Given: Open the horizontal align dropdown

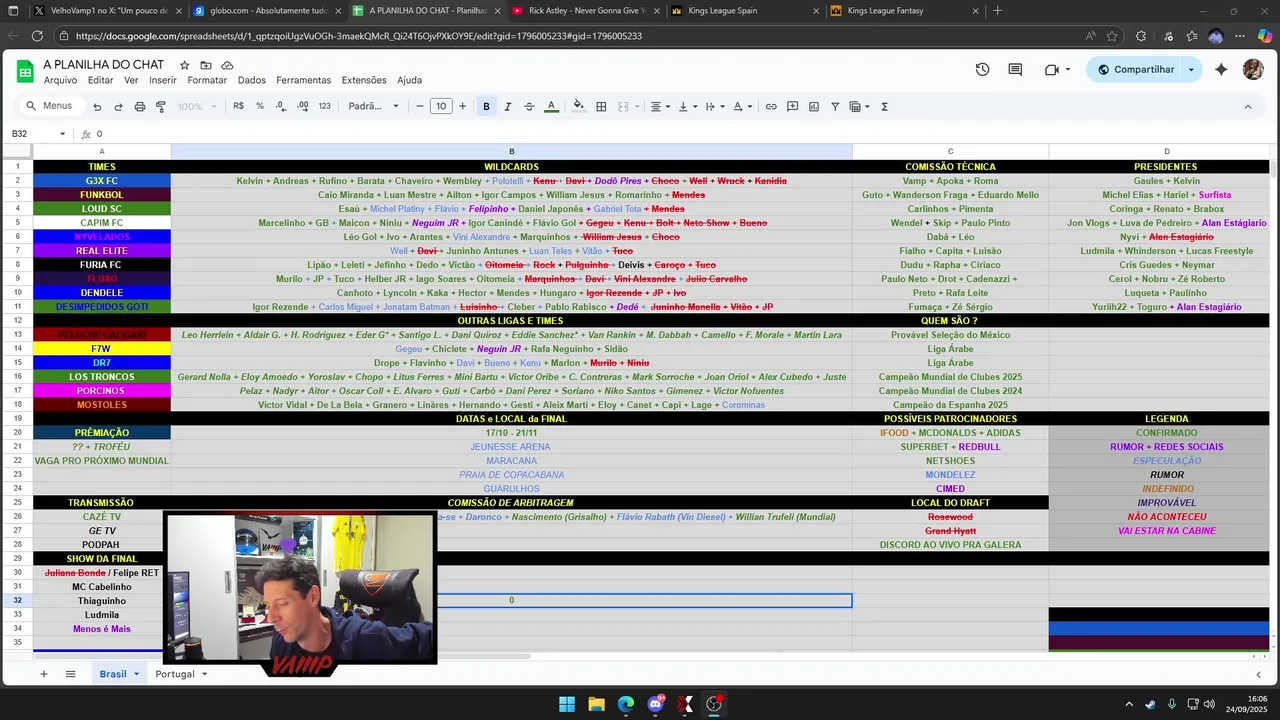Looking at the screenshot, I should coord(660,106).
